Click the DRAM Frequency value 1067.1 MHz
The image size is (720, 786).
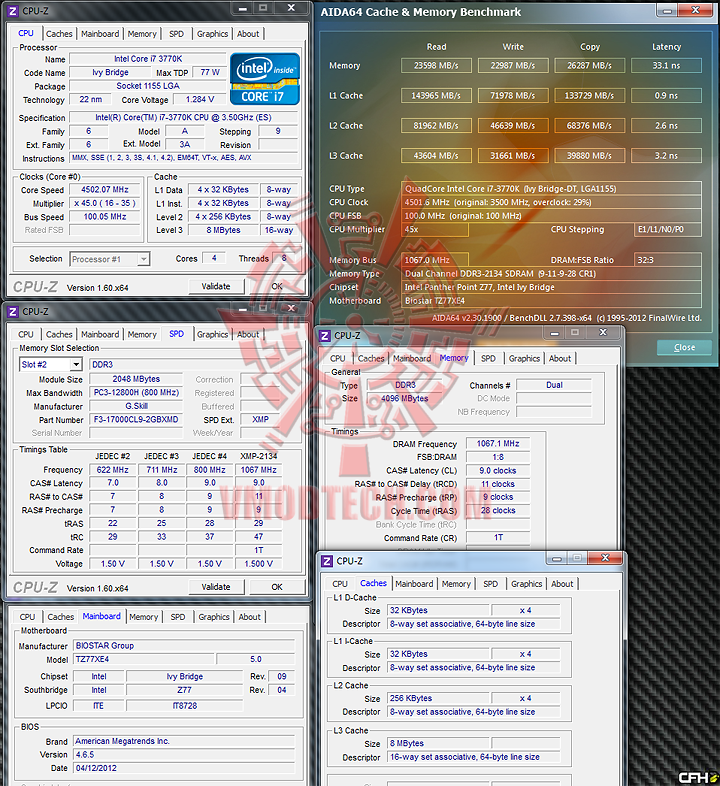pyautogui.click(x=498, y=444)
